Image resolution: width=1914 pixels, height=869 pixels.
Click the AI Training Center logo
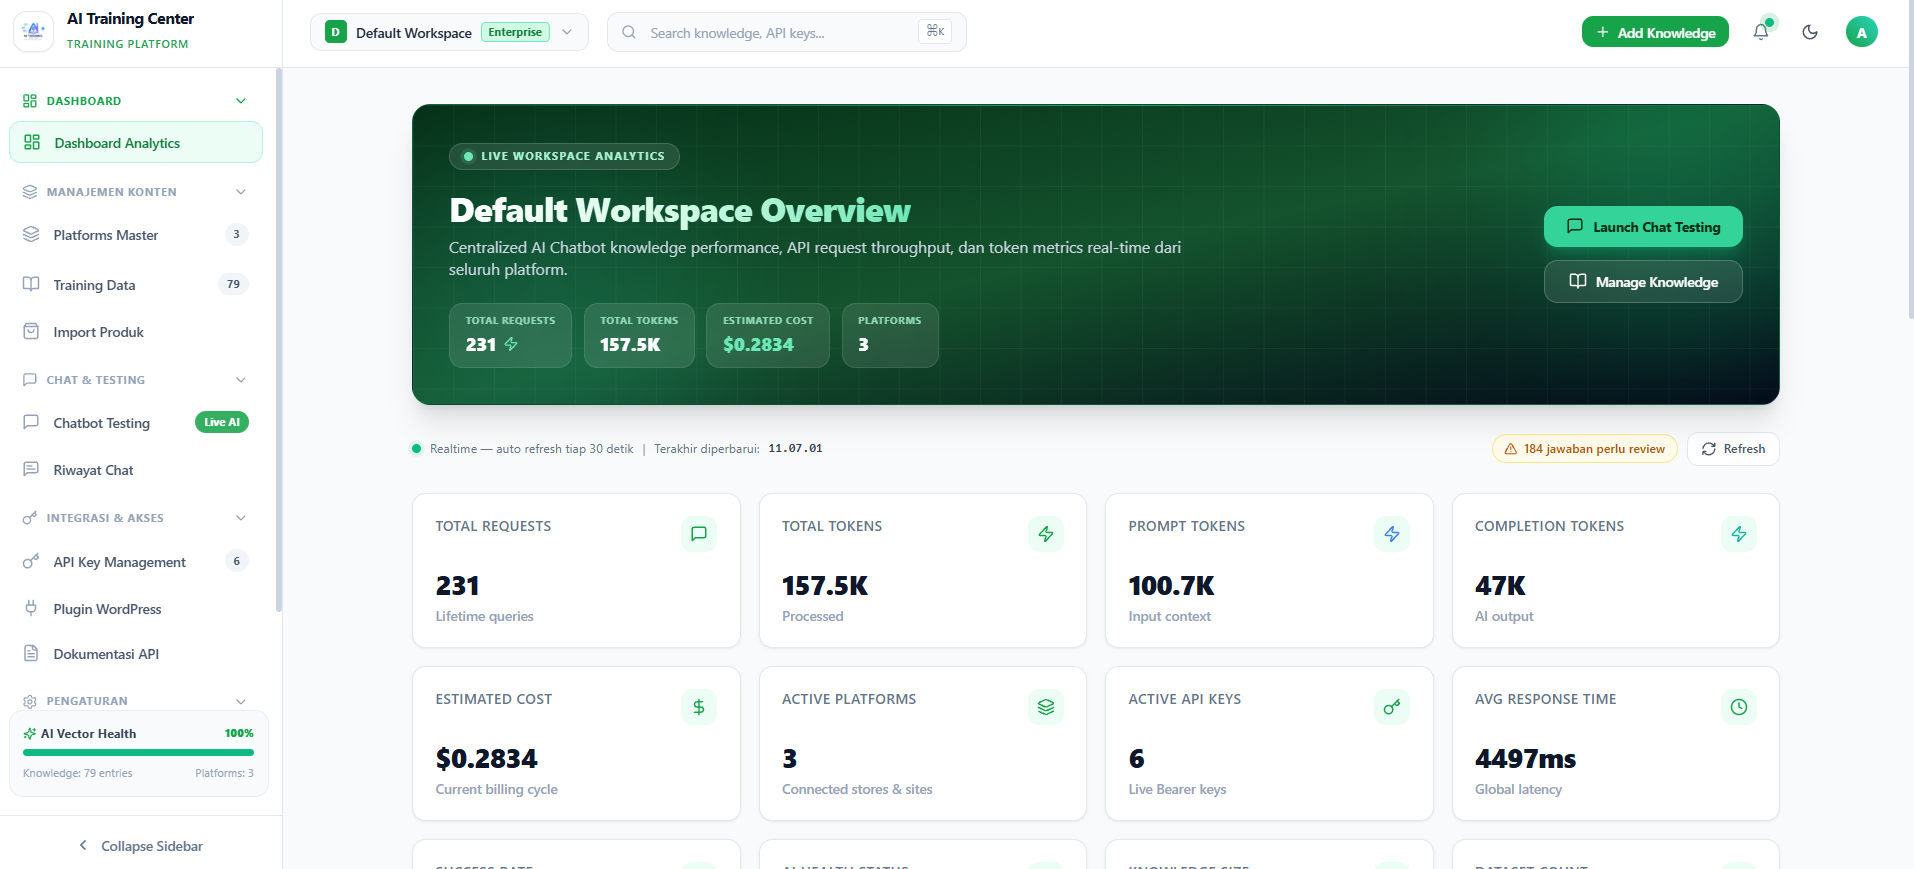34,31
